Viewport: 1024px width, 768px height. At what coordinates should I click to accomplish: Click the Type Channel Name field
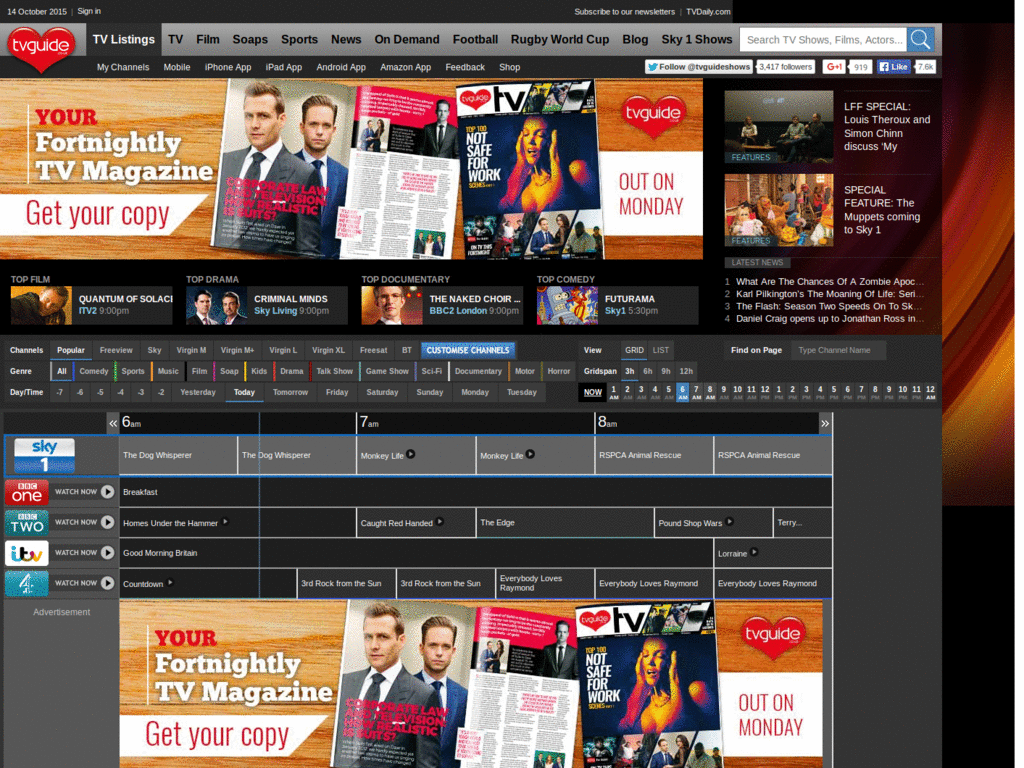[839, 350]
